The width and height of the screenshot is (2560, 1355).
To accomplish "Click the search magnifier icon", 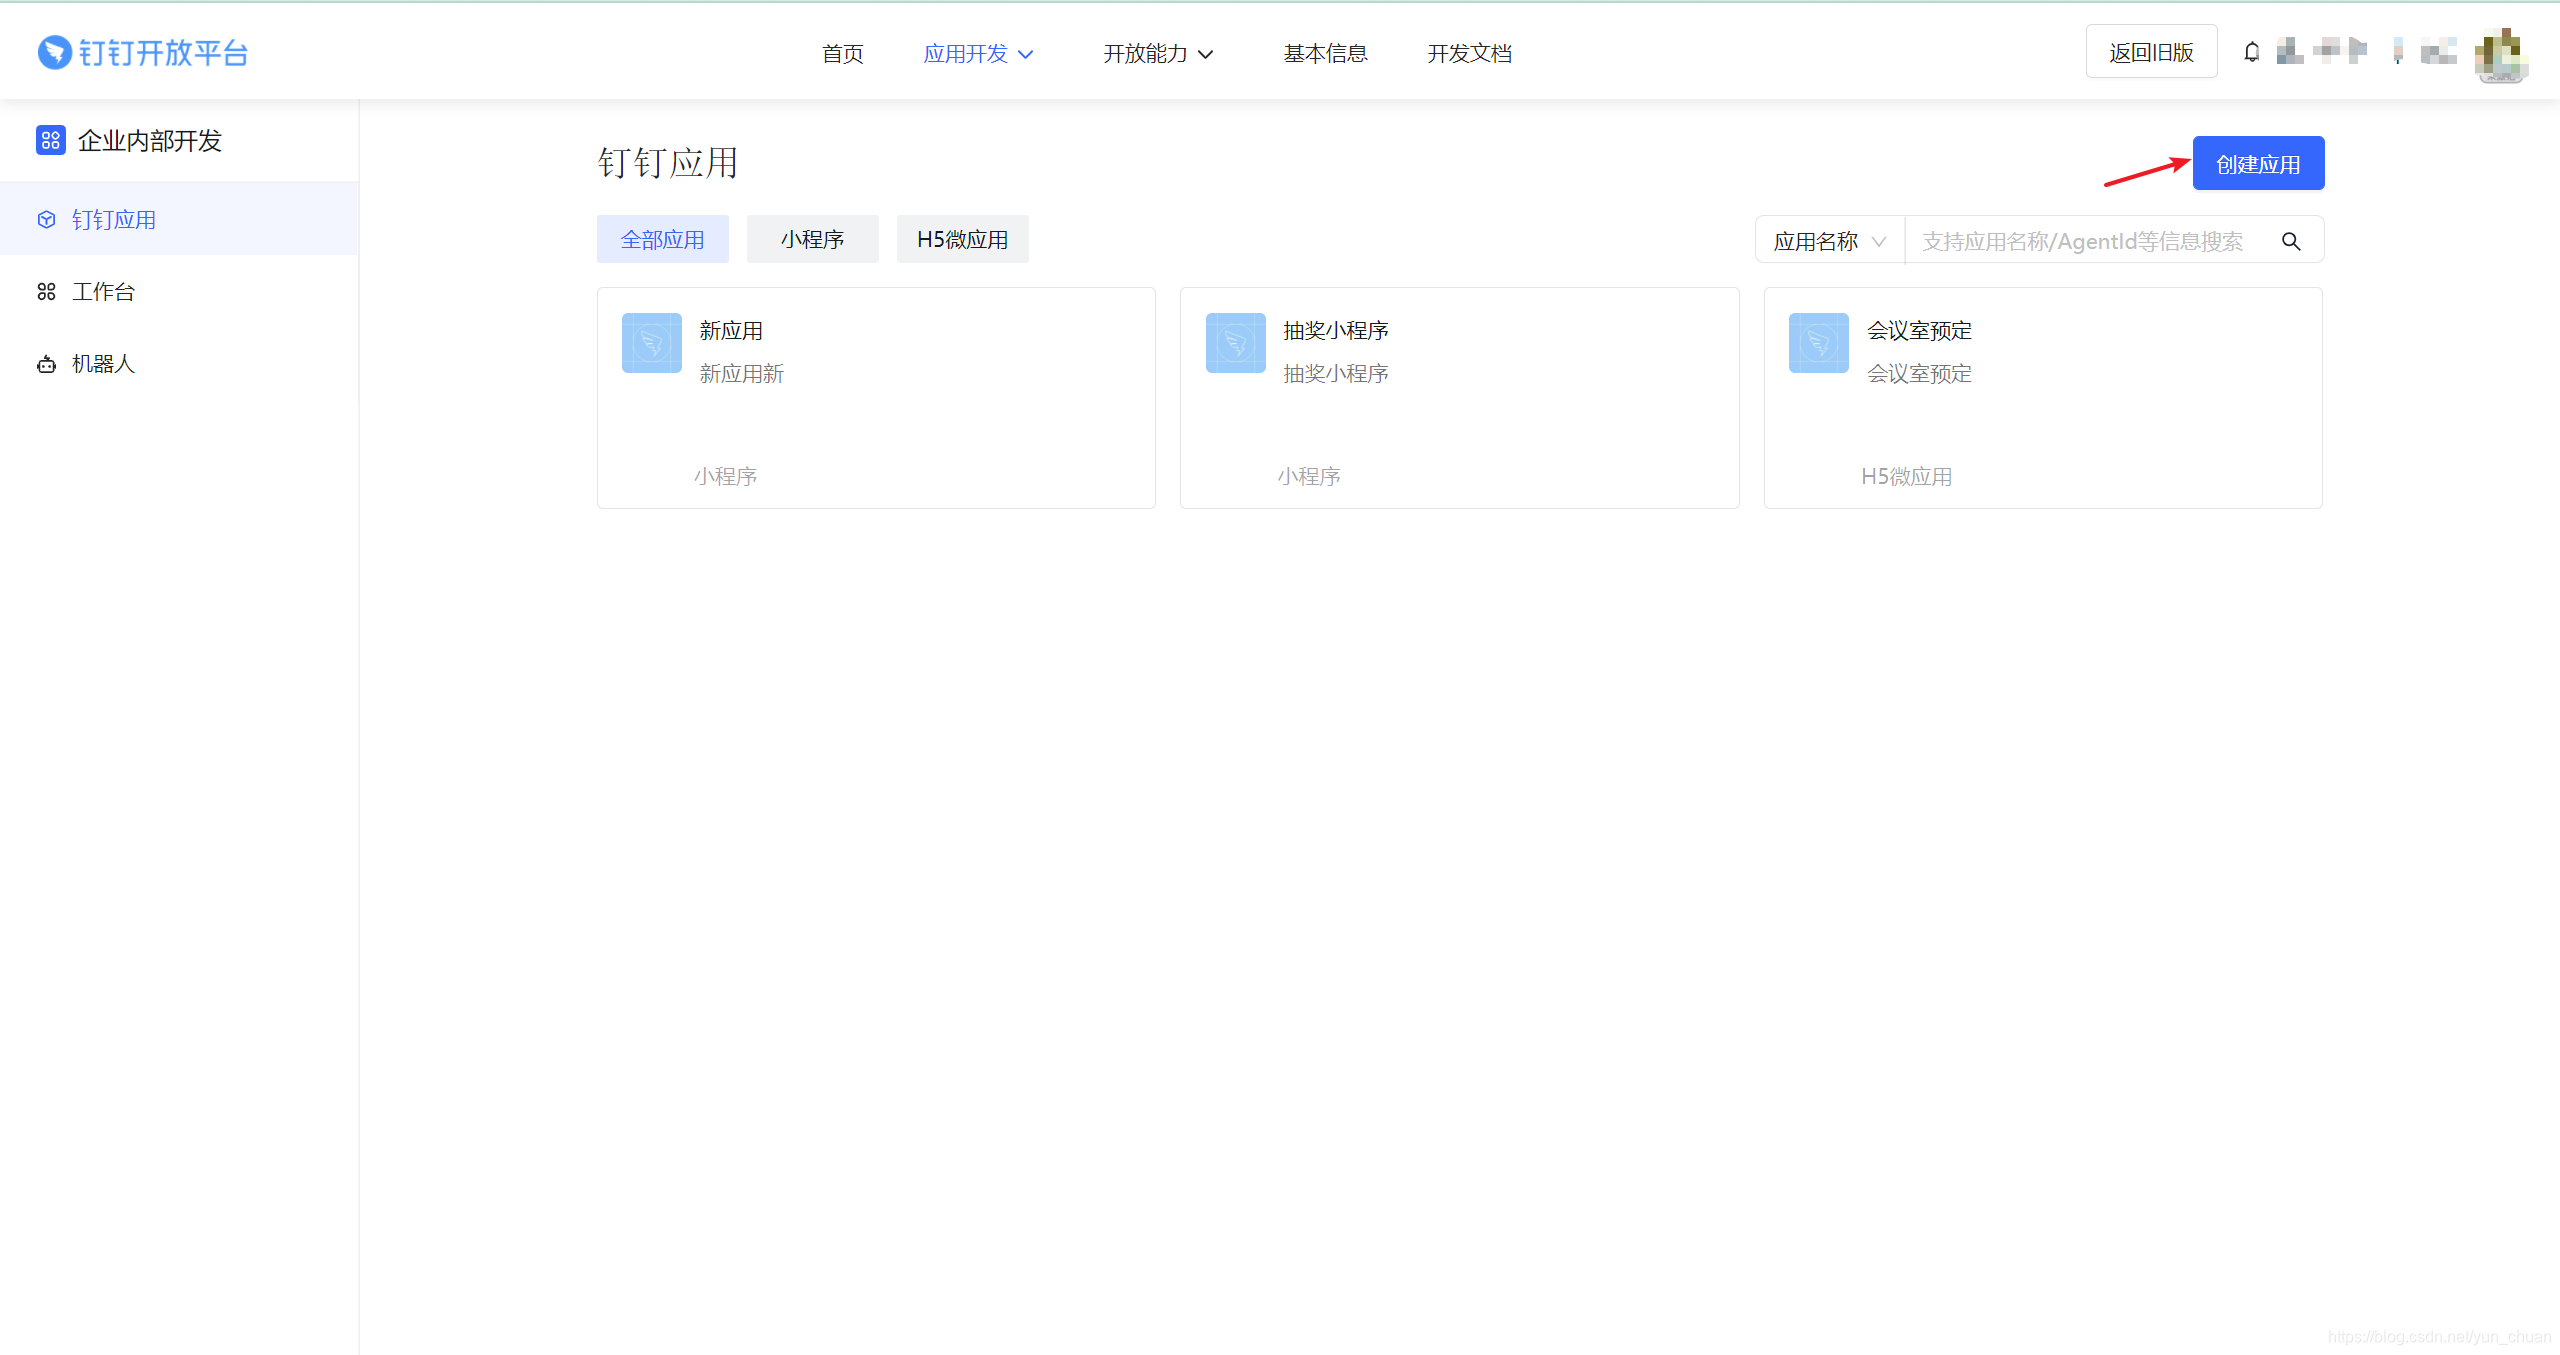I will [x=2291, y=241].
